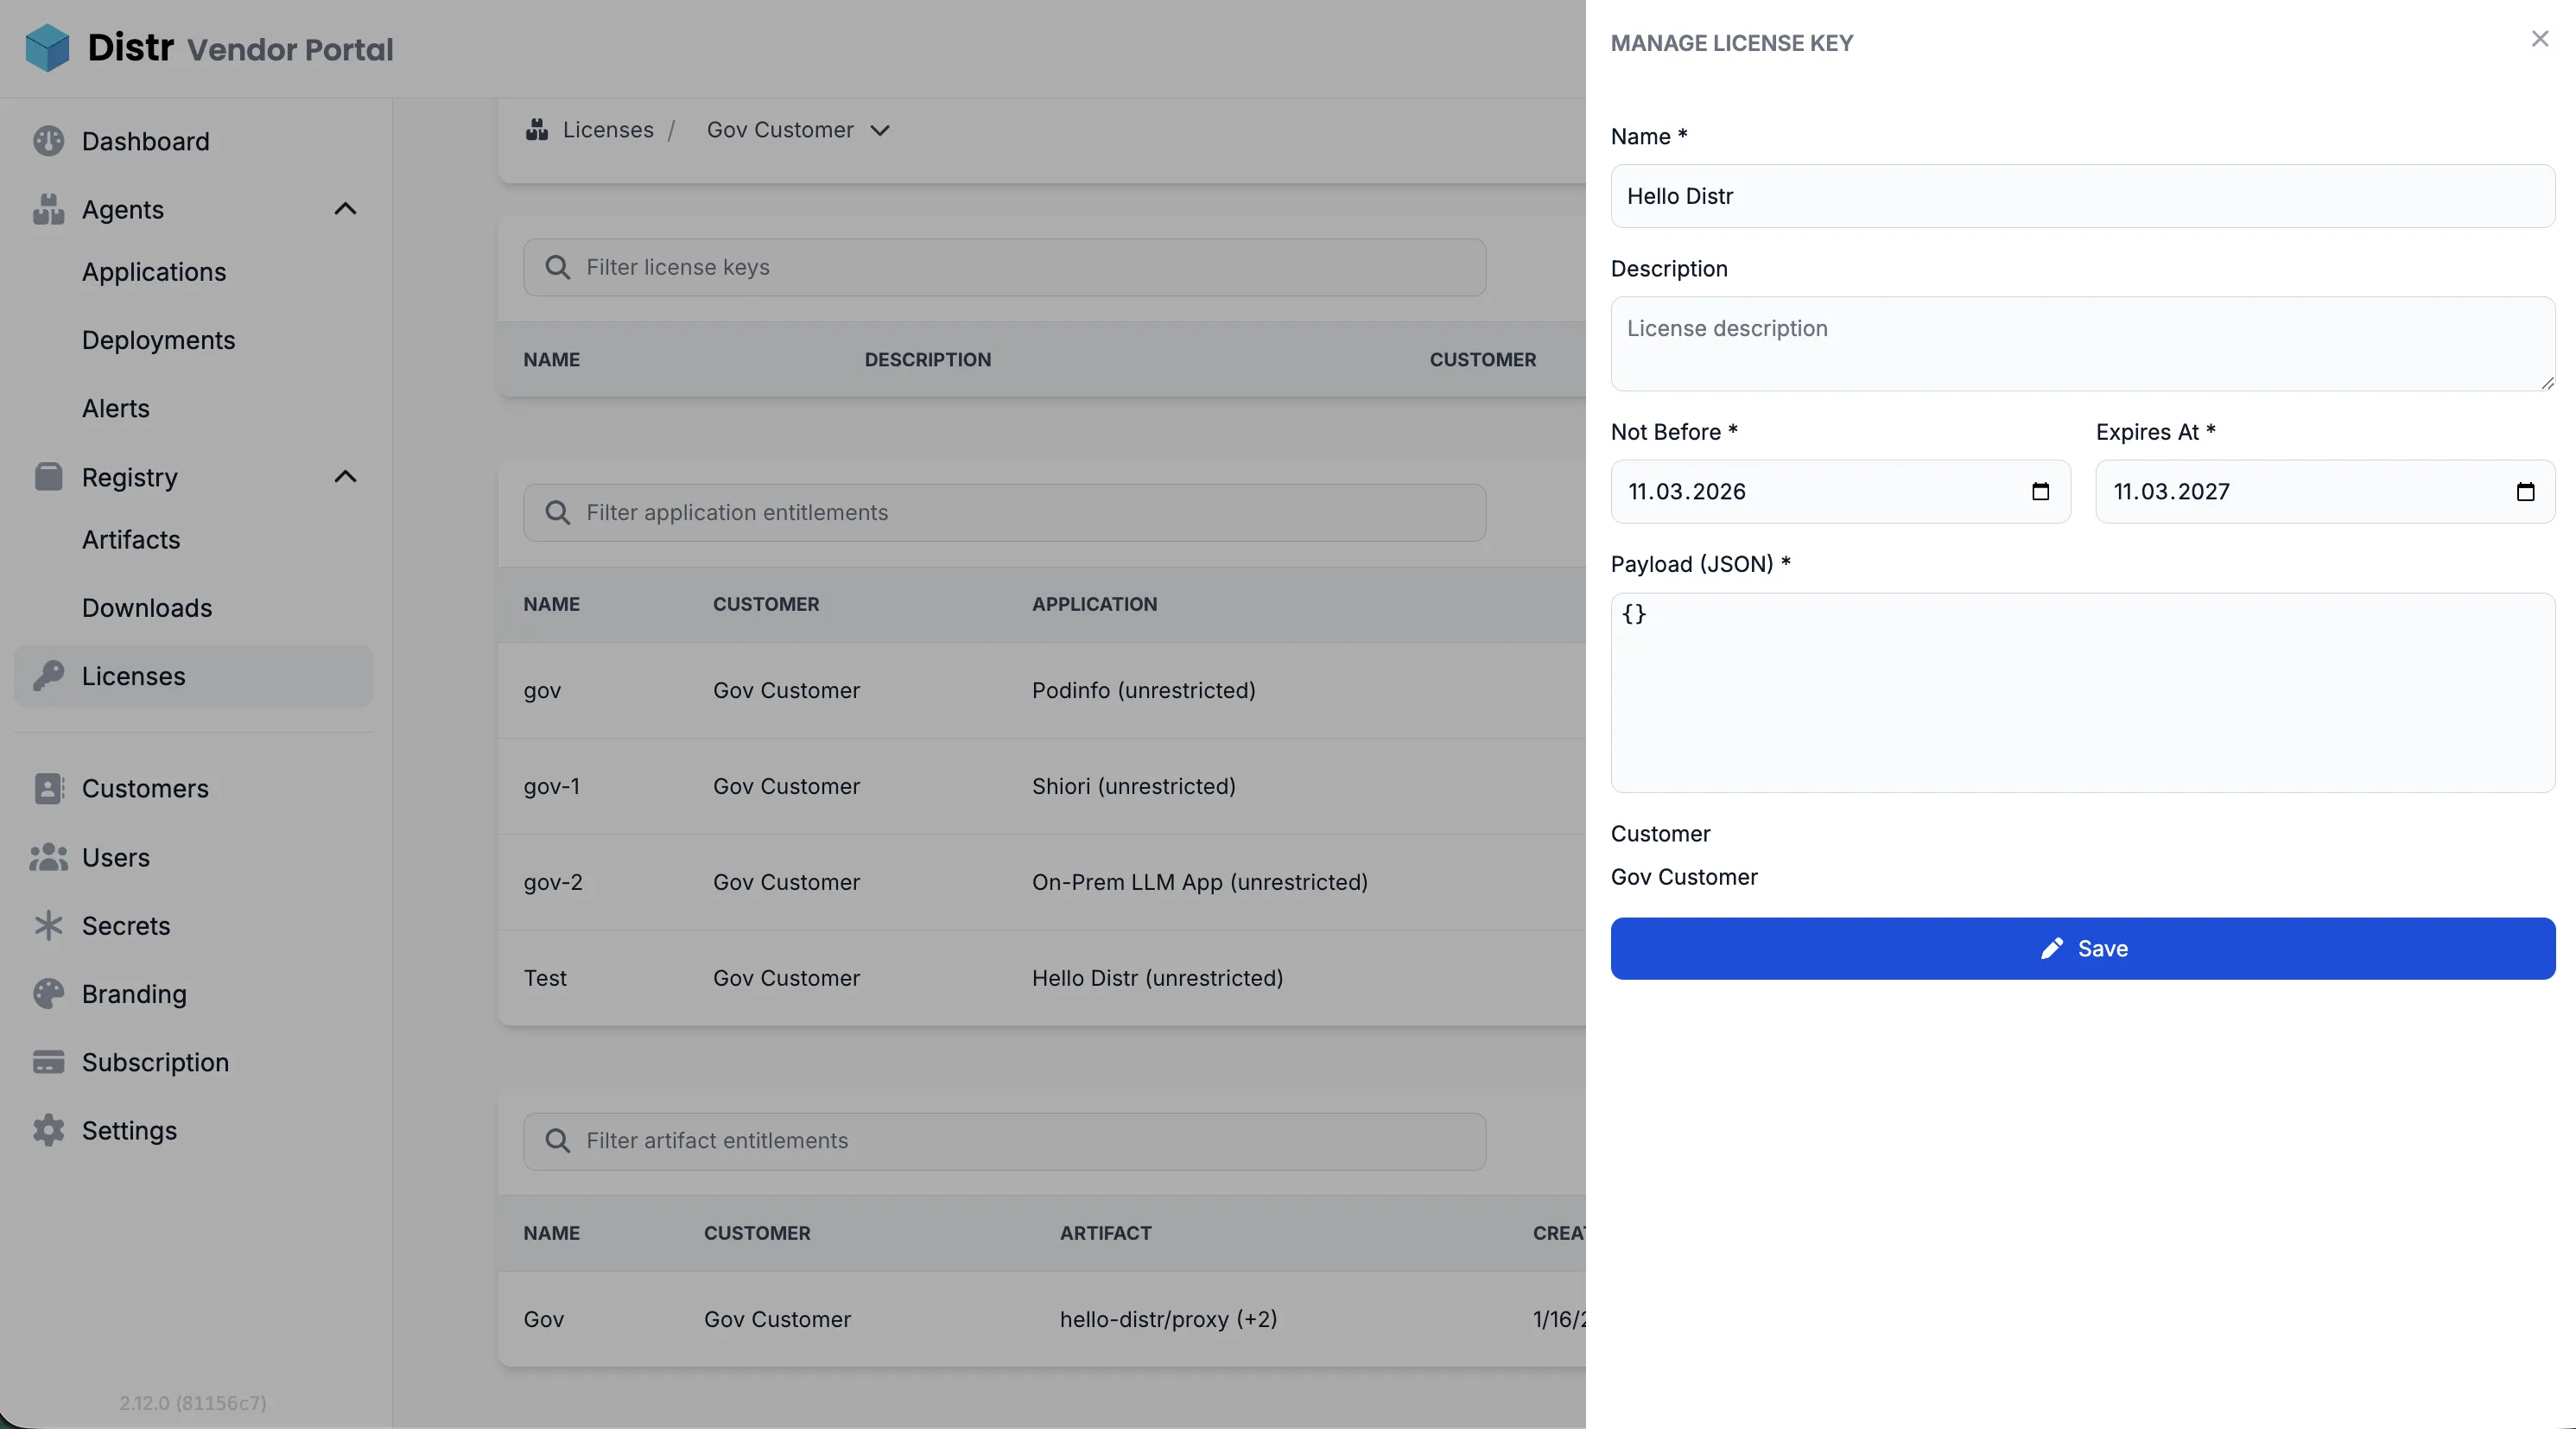The width and height of the screenshot is (2576, 1429).
Task: Collapse the Agents section chevron
Action: pos(345,209)
